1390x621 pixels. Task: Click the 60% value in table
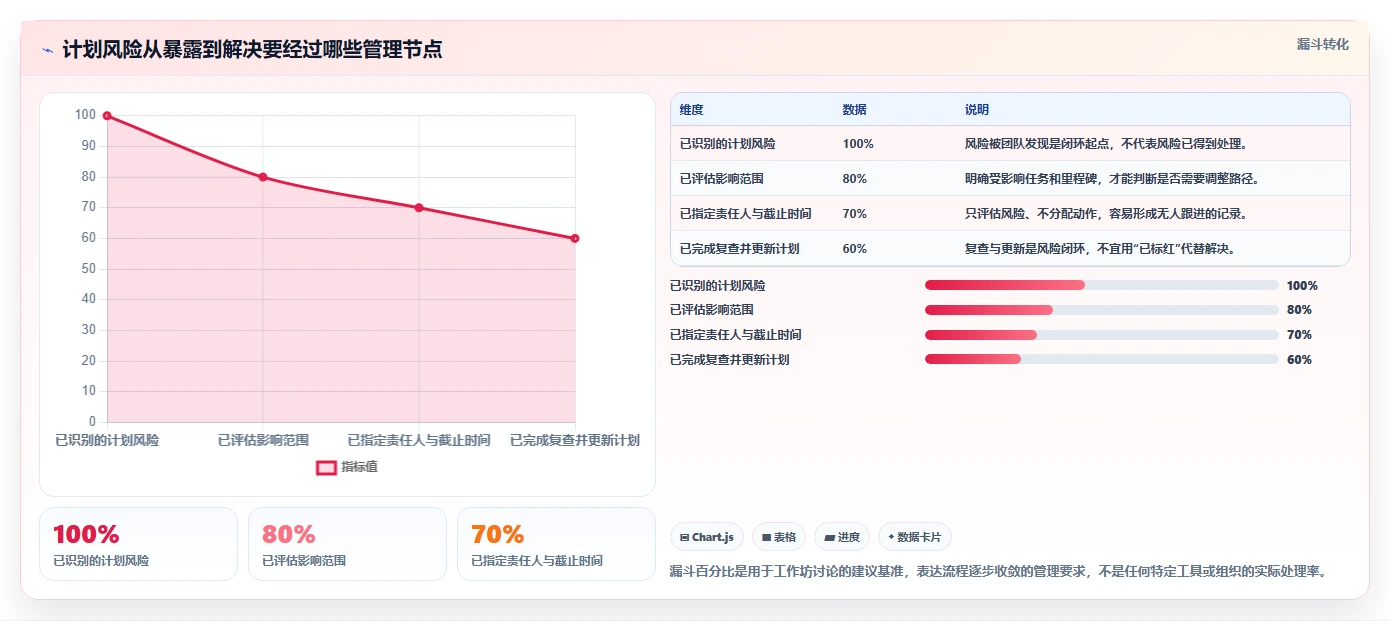[855, 249]
